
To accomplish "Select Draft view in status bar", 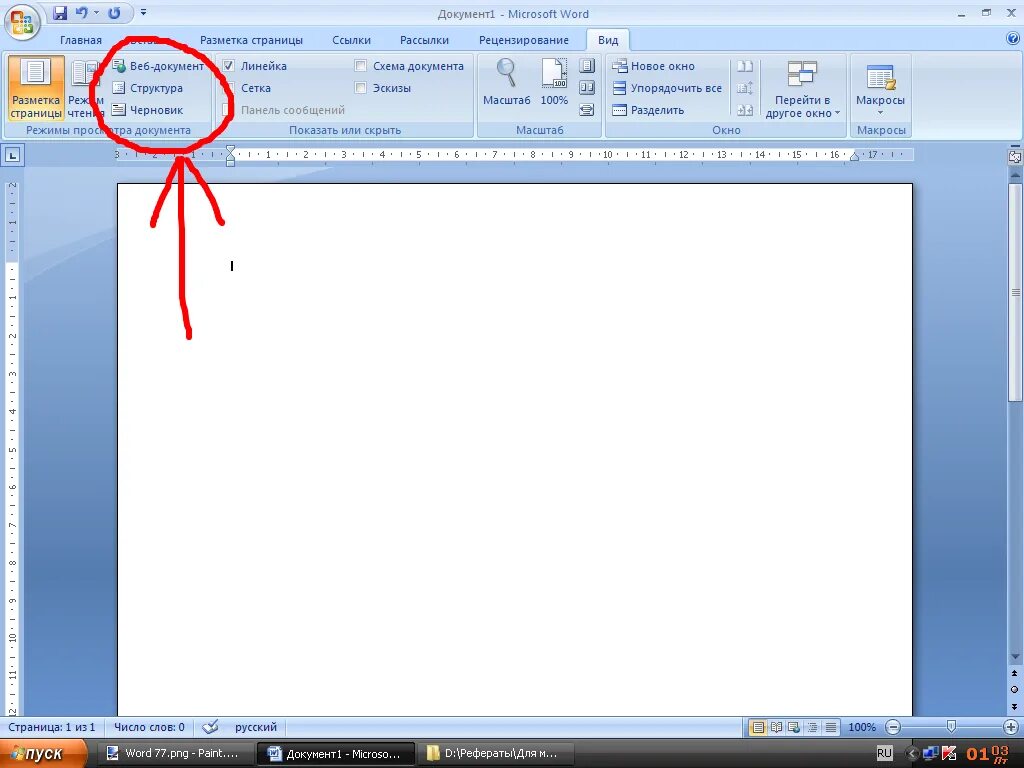I will point(831,727).
